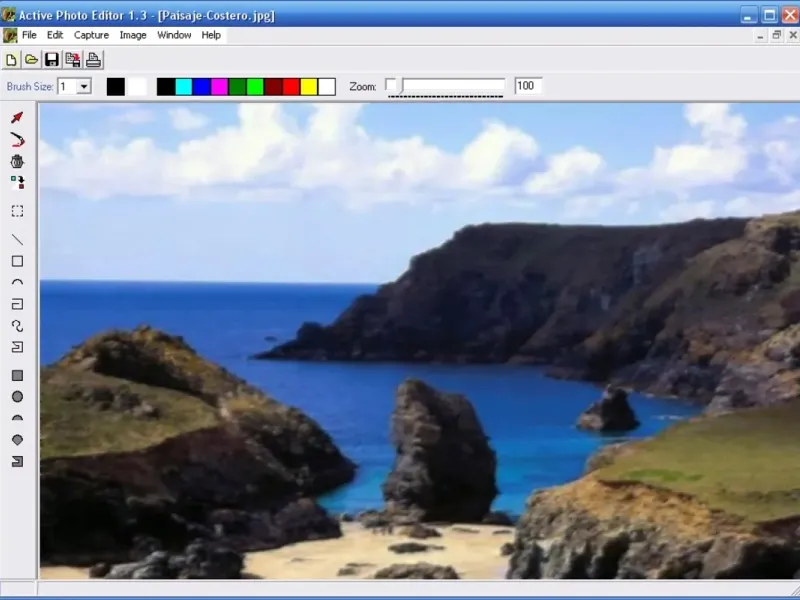Pick magenta from the color palette
The height and width of the screenshot is (600, 800).
point(219,87)
